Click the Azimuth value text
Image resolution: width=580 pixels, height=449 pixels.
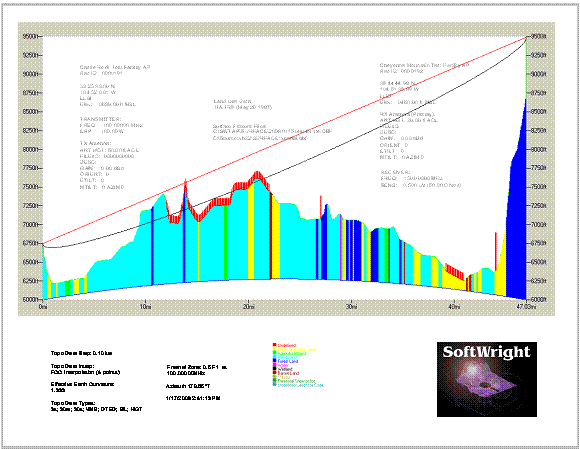pos(188,386)
